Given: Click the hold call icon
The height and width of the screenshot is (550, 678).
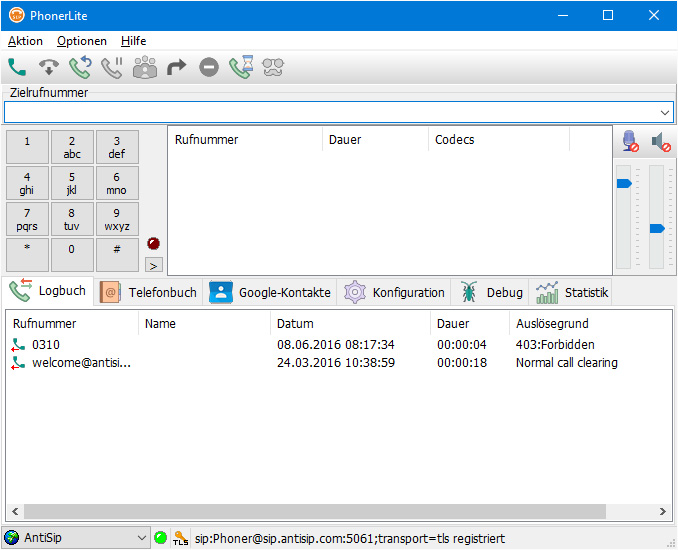Looking at the screenshot, I should click(x=112, y=68).
